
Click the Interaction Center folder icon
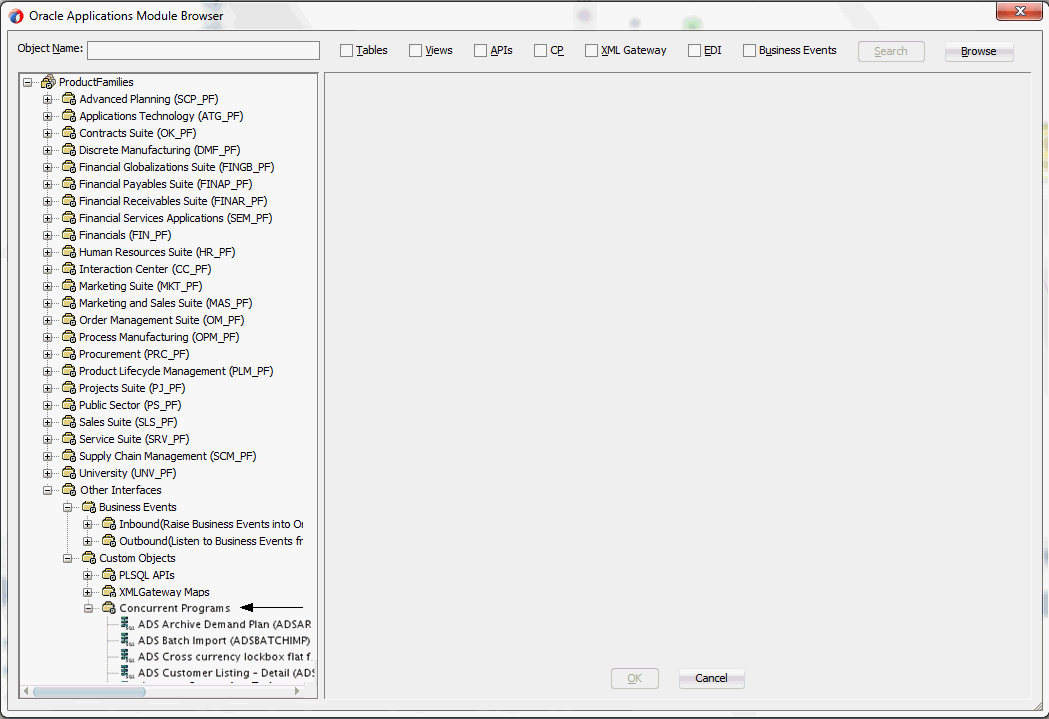coord(69,269)
